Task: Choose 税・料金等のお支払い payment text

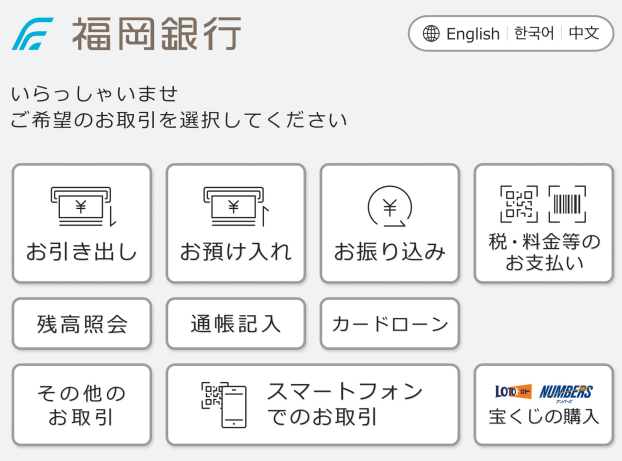Action: (x=543, y=253)
